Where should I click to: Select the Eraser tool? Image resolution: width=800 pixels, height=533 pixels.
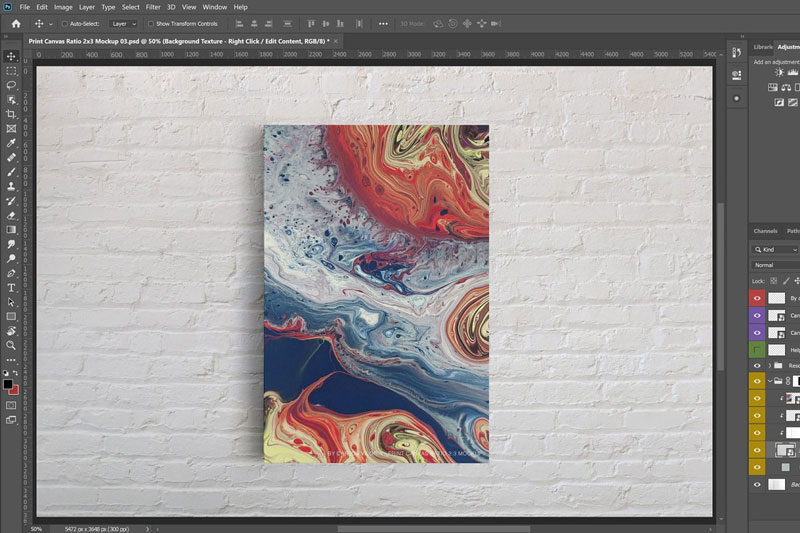click(11, 215)
